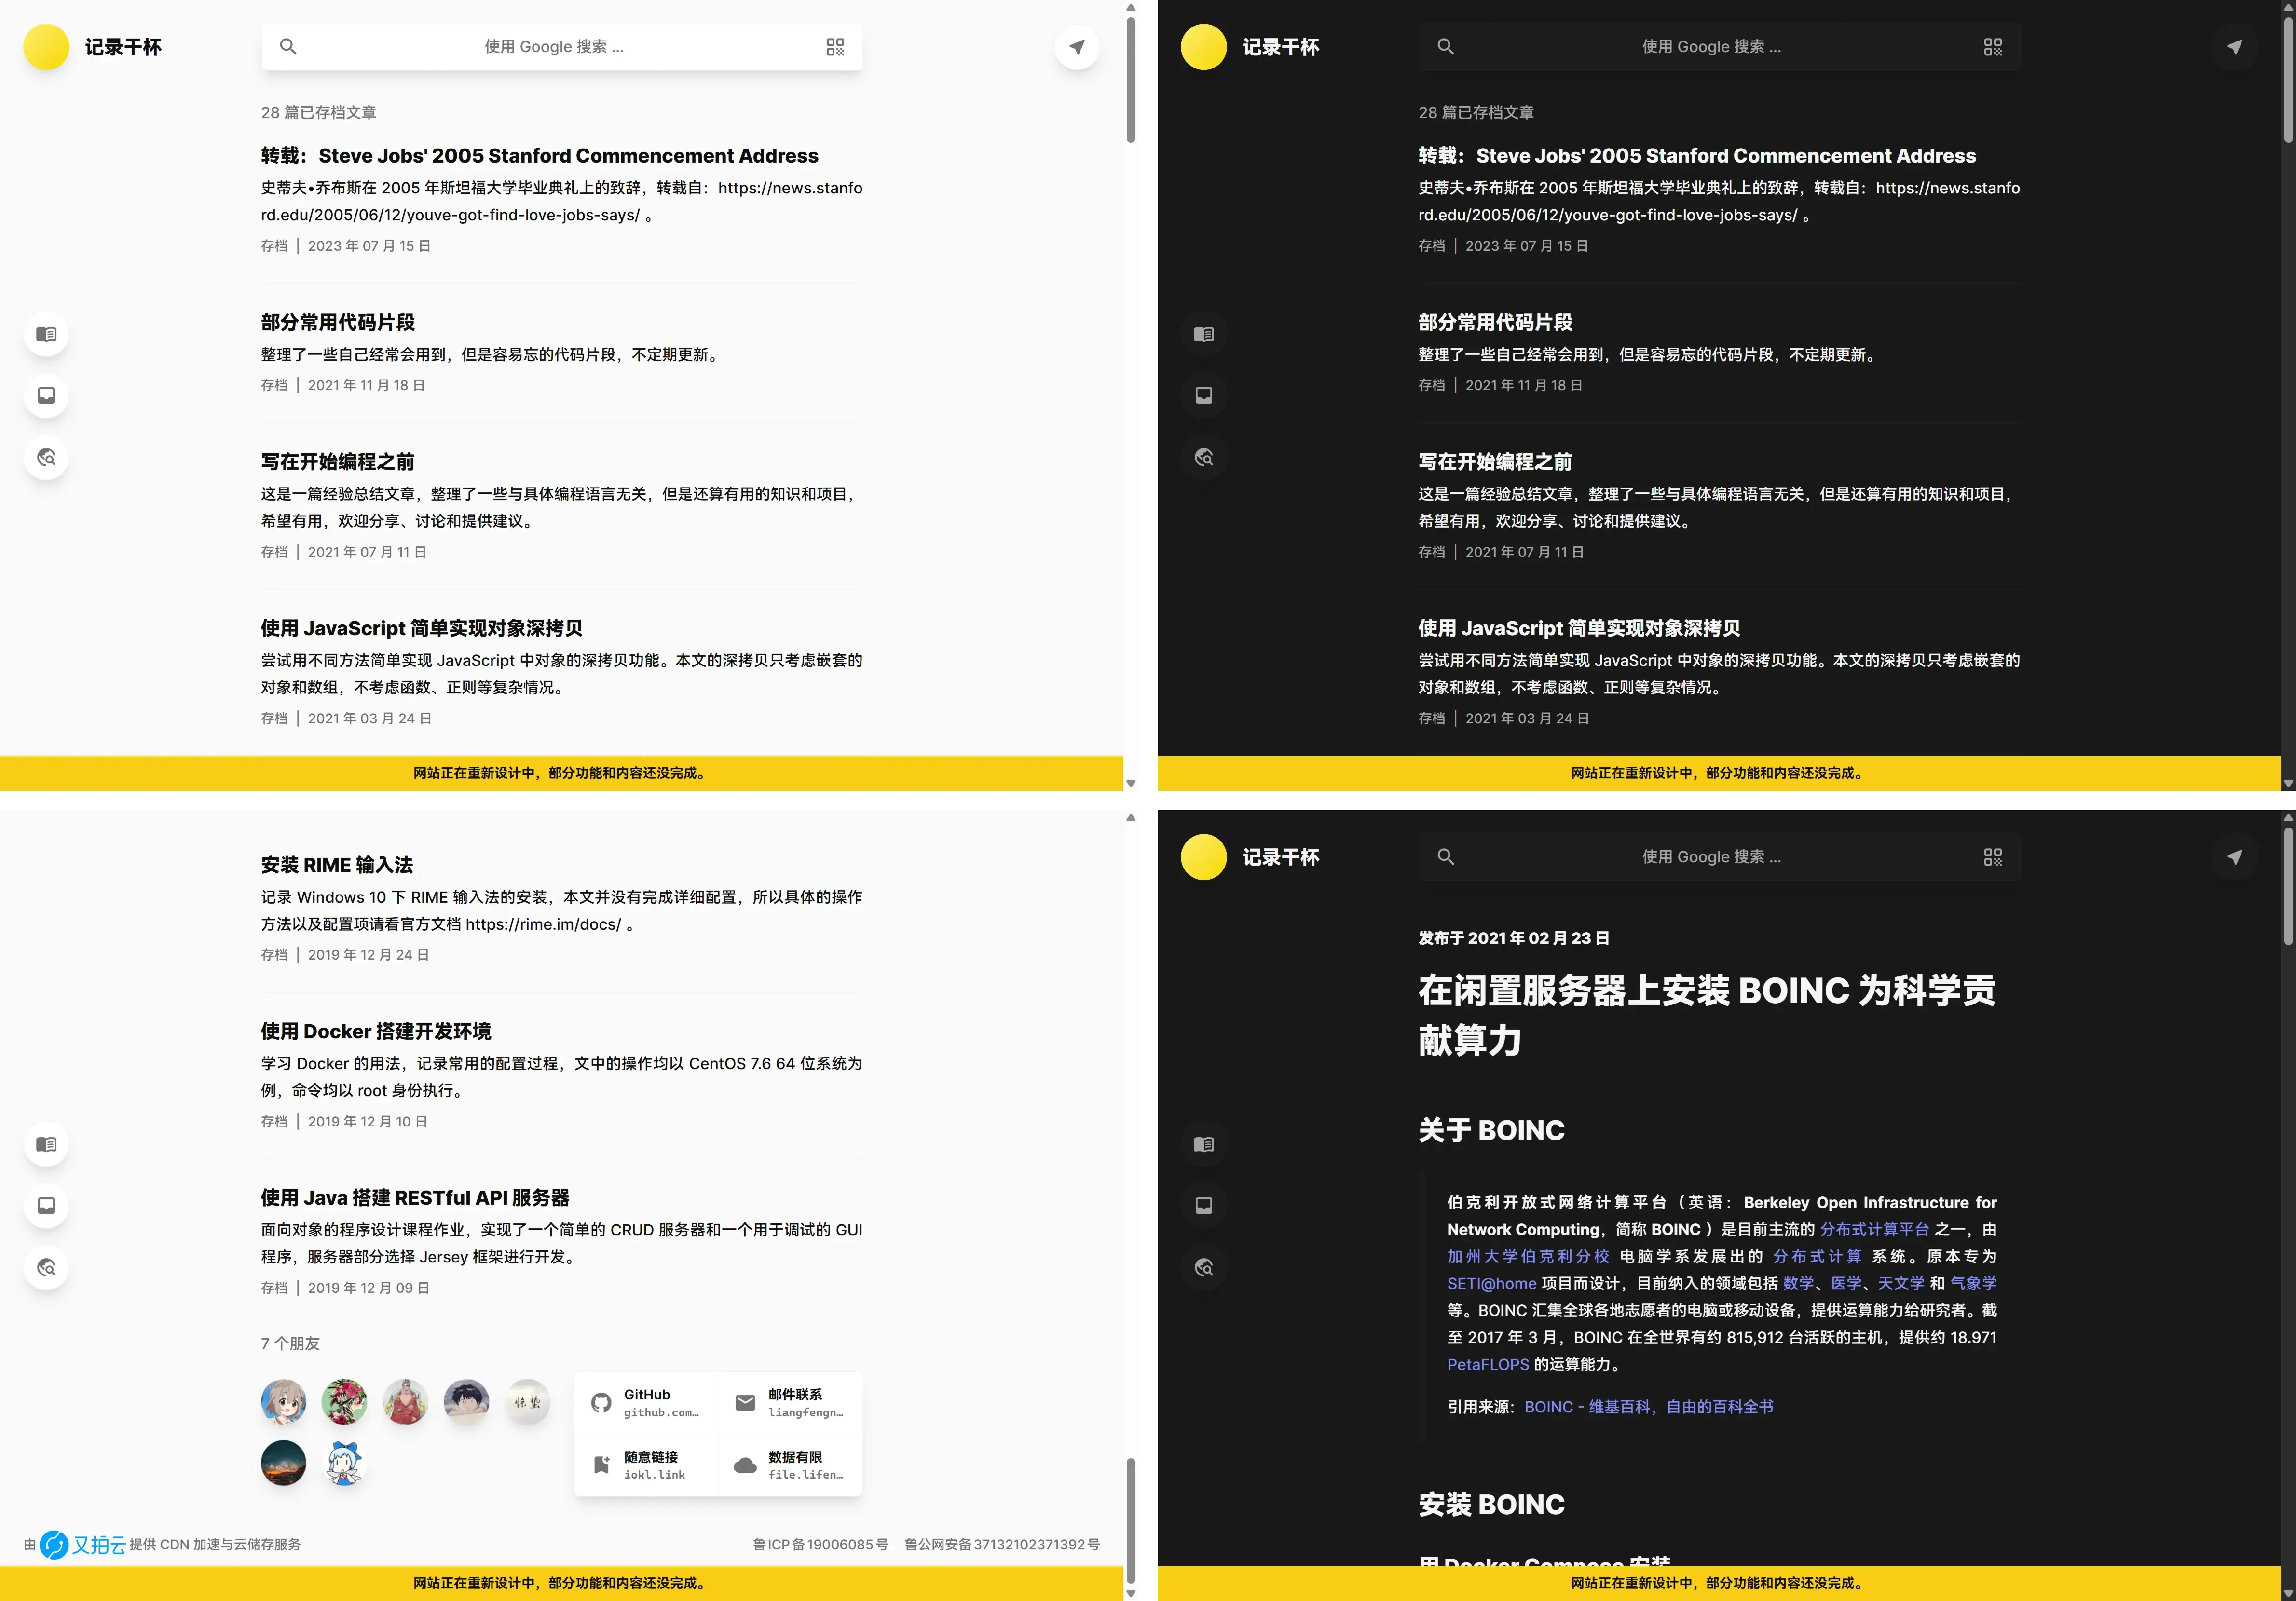Click the site-explore globe icon in sidebar

point(46,457)
